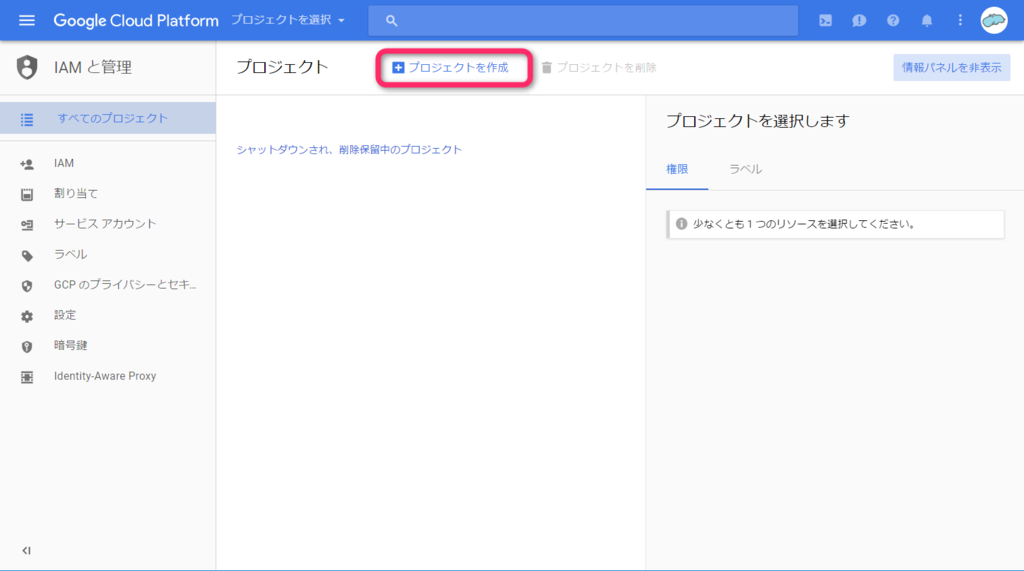Open シャットダウンされ、削除保留中のプロジェクト link
The width and height of the screenshot is (1024, 571).
click(349, 150)
